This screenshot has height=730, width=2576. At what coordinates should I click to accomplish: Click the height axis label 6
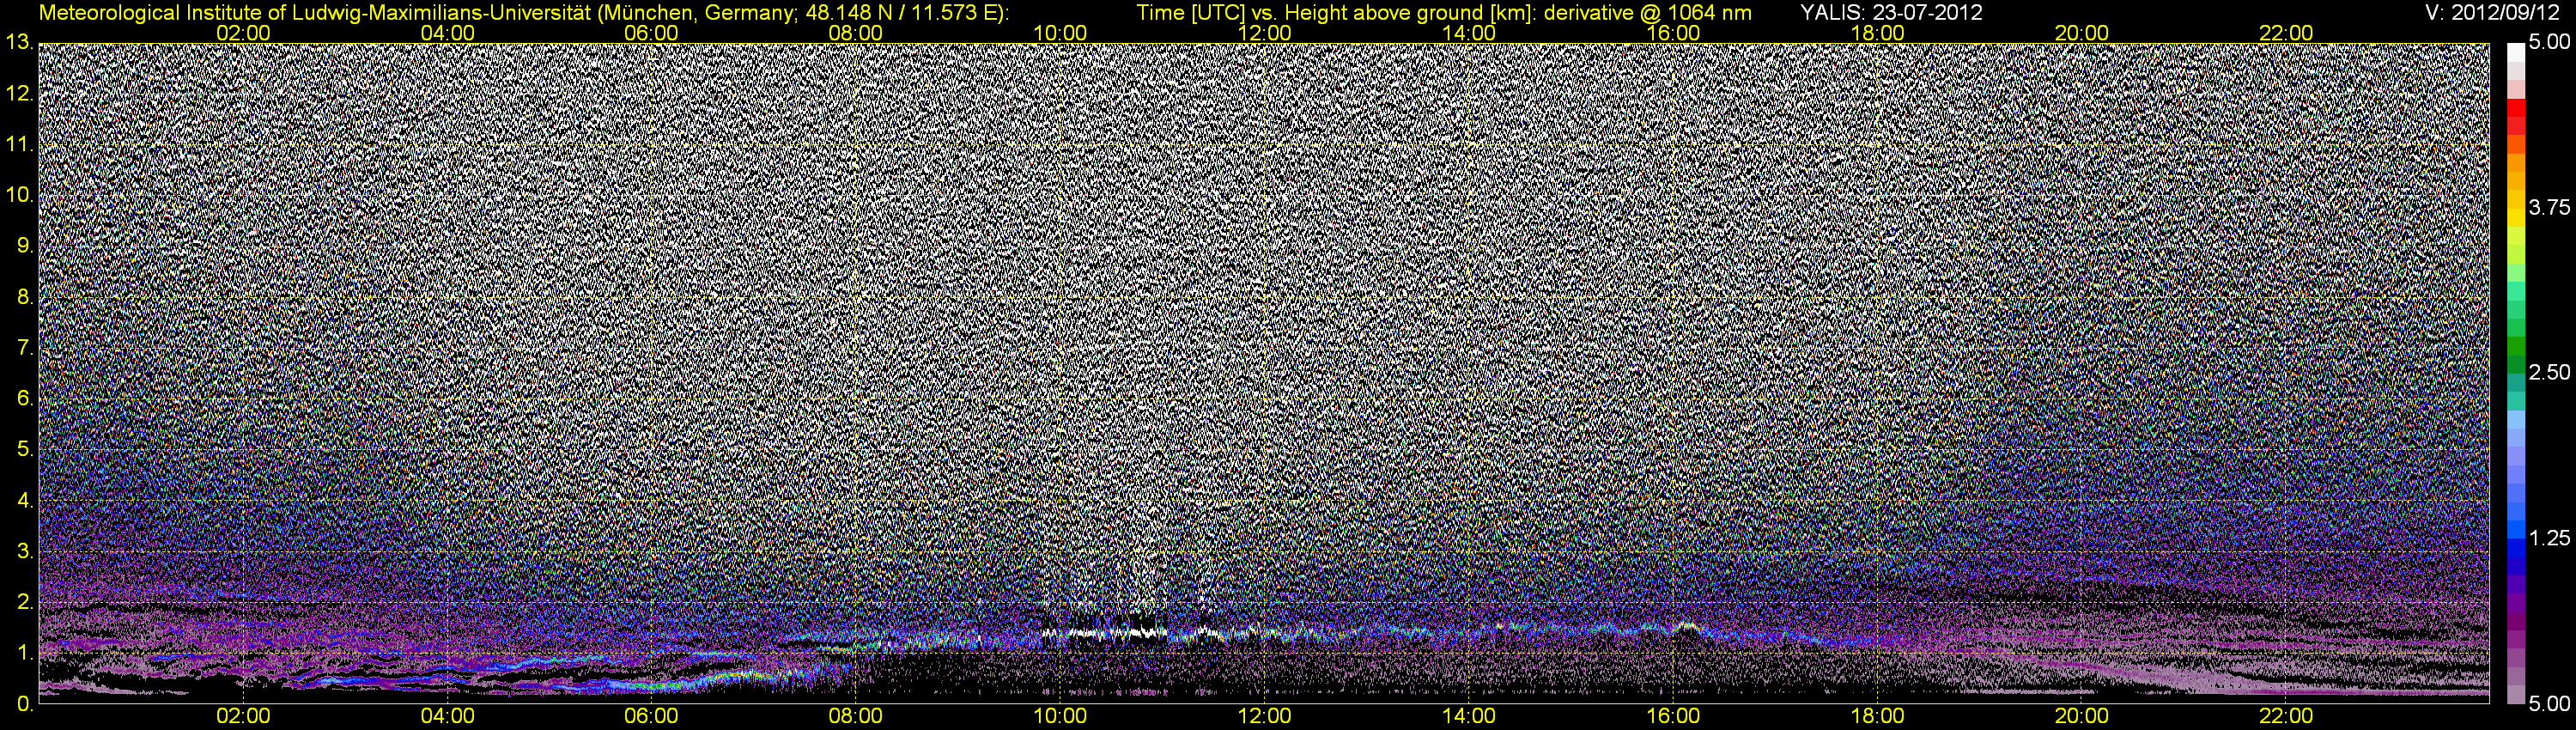[25, 398]
